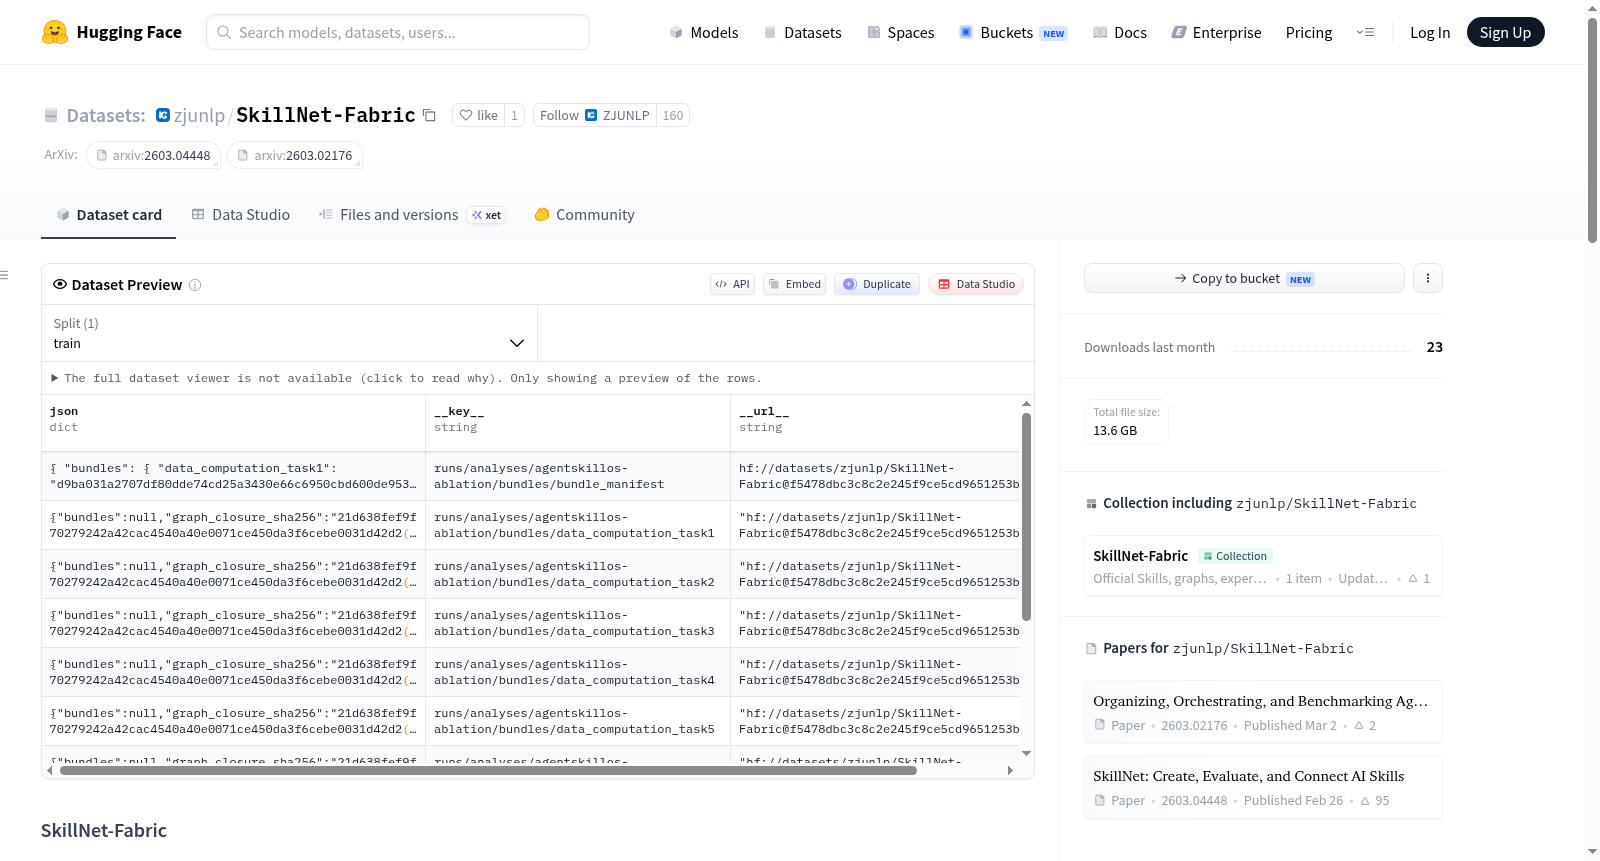This screenshot has width=1600, height=861.
Task: Open the Organizing, Orchestrating, and Benchmarking paper
Action: tap(1263, 712)
